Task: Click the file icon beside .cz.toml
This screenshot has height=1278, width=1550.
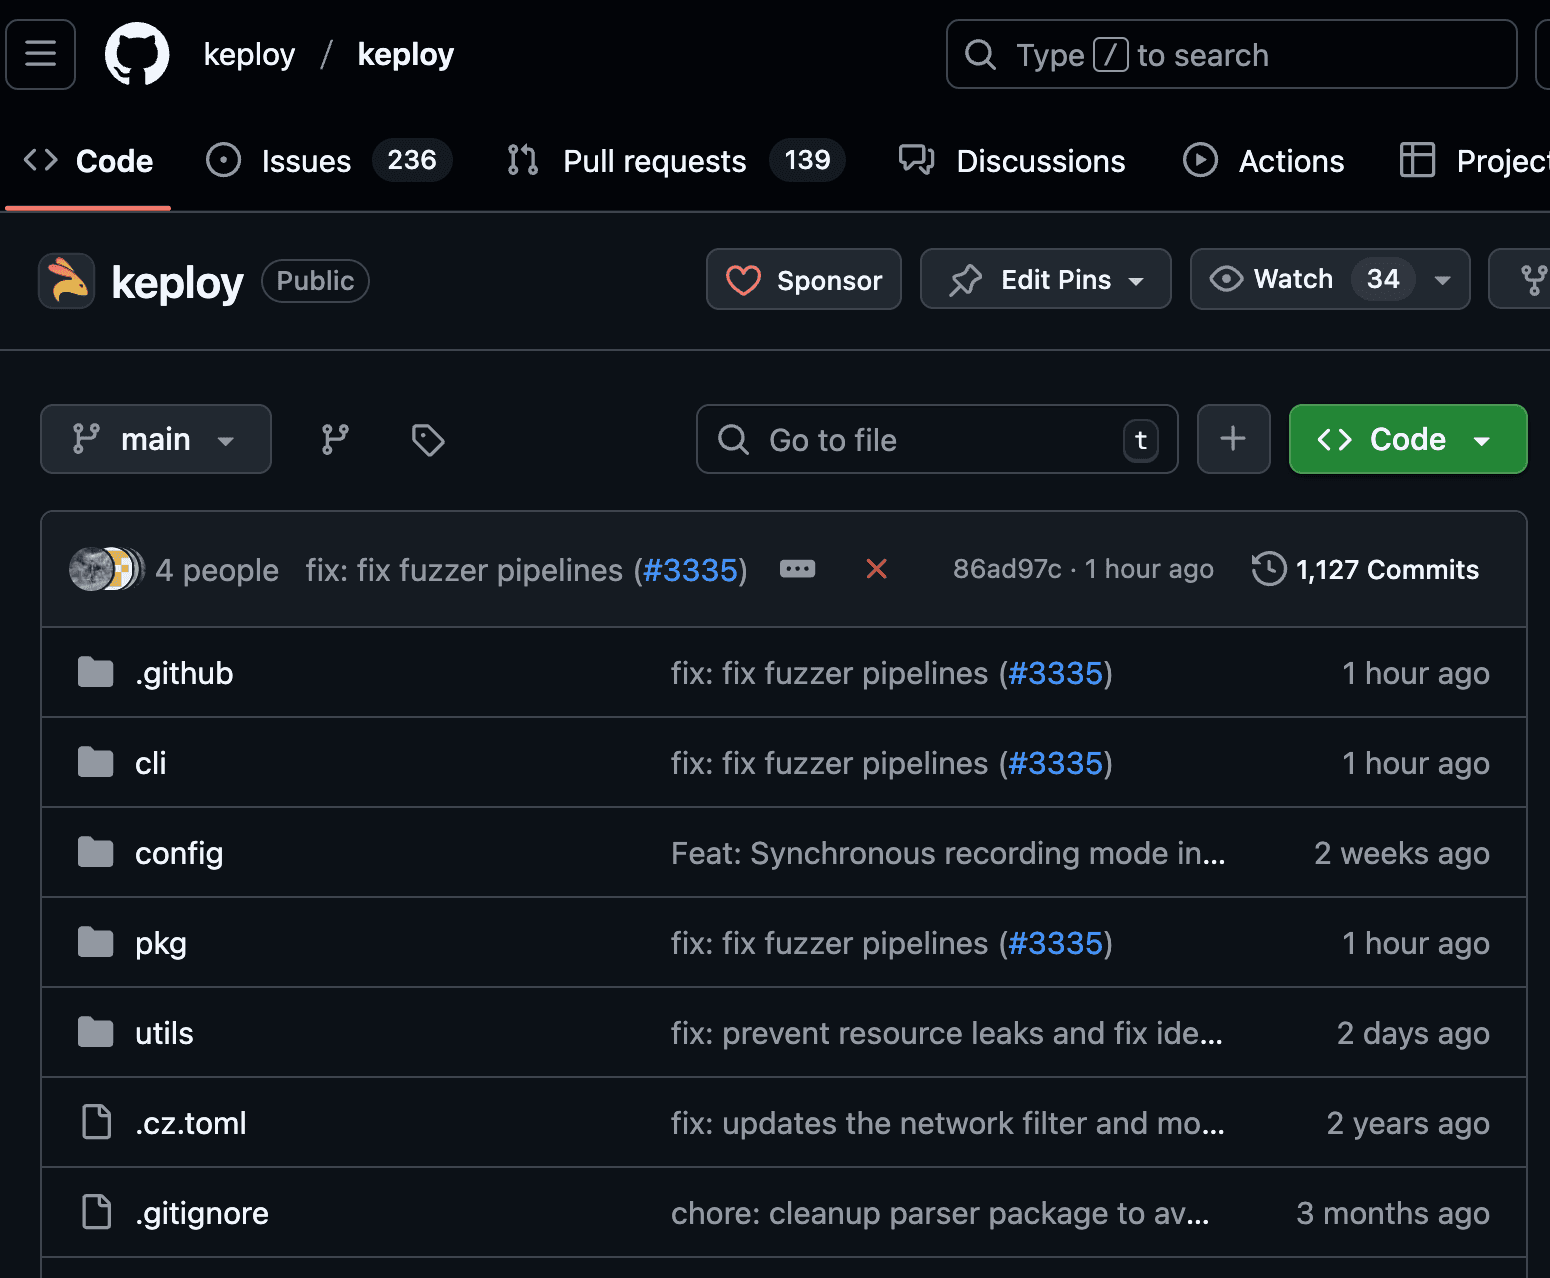Action: tap(96, 1122)
